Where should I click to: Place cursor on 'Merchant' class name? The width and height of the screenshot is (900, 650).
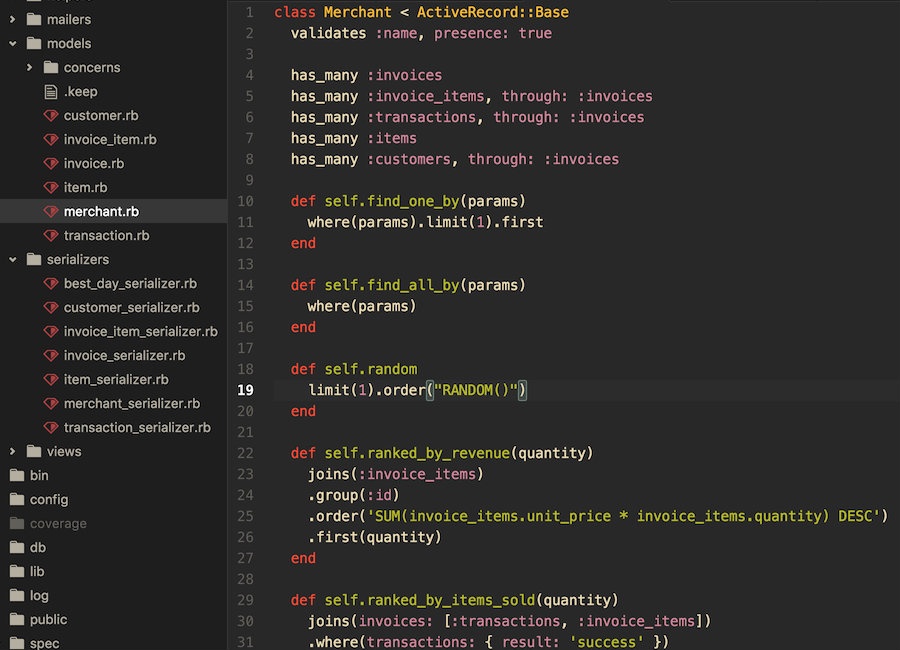click(358, 12)
